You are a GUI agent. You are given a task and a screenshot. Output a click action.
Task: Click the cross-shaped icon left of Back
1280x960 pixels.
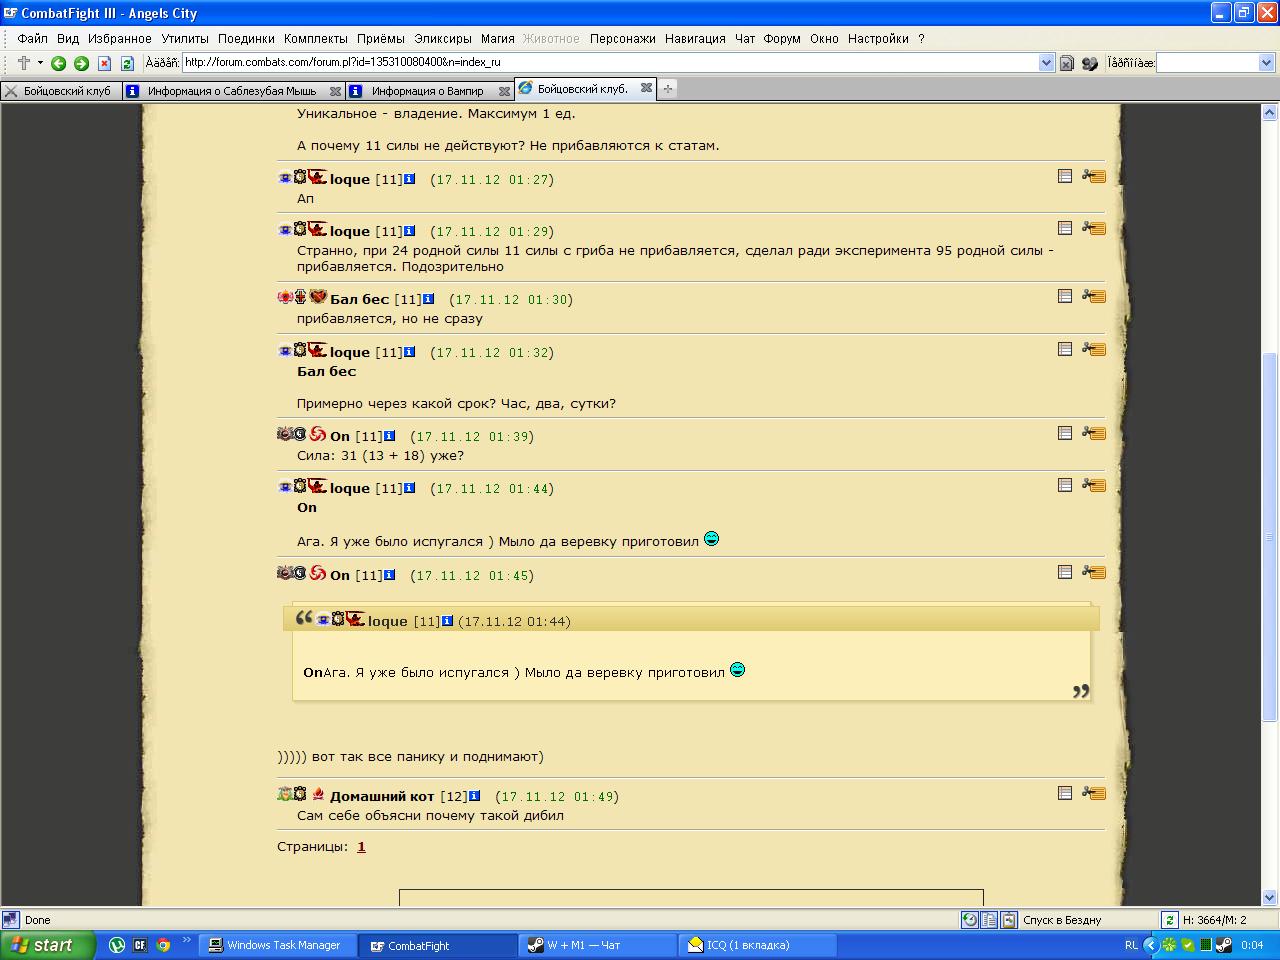pyautogui.click(x=24, y=63)
